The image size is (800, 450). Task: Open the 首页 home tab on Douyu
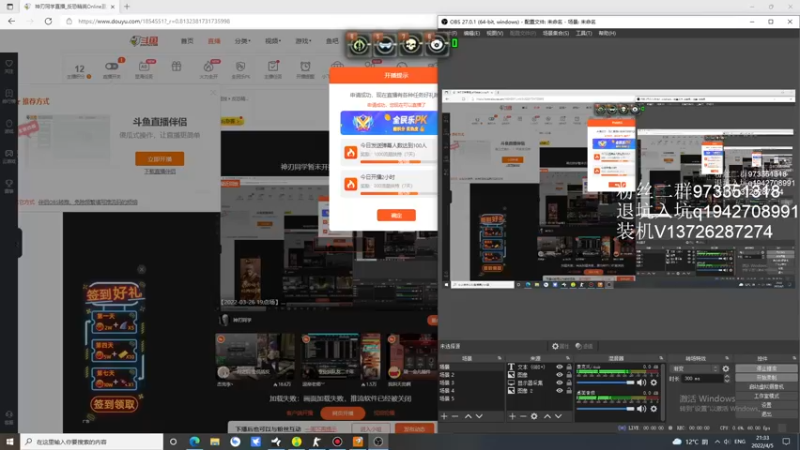pyautogui.click(x=187, y=41)
